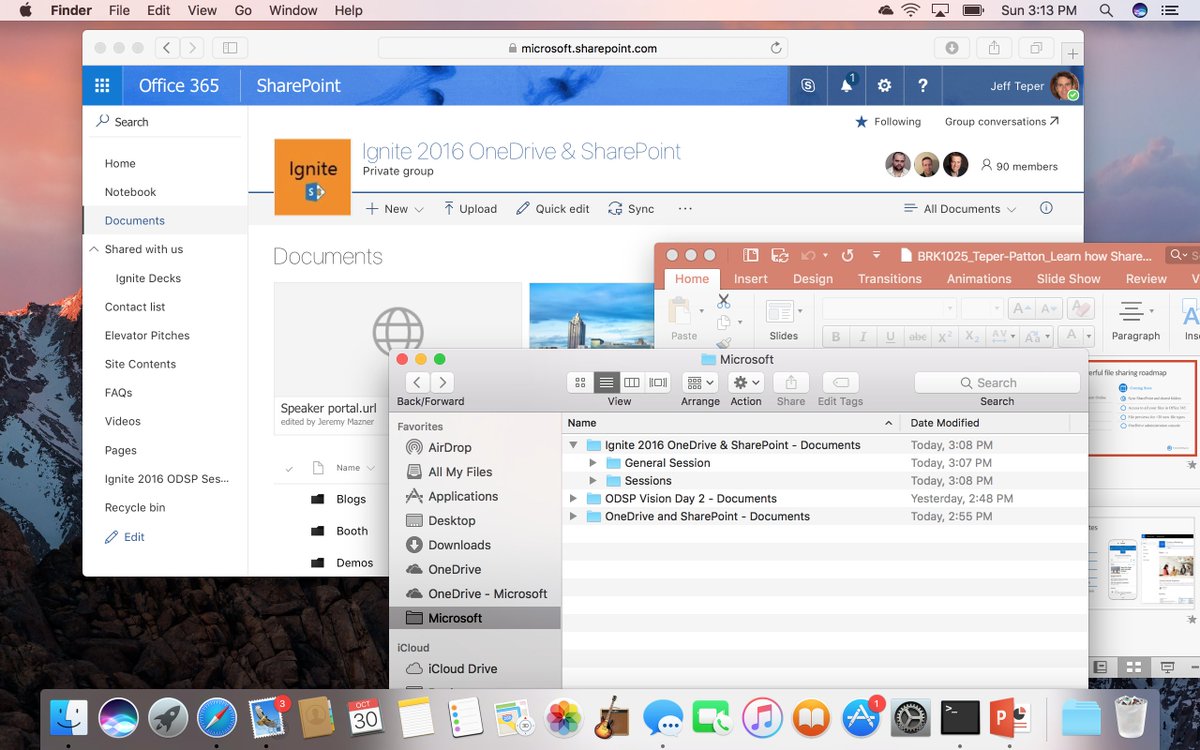Screen dimensions: 1200x750
Task: Click Quick edit in SharePoint toolbar
Action: pyautogui.click(x=553, y=209)
